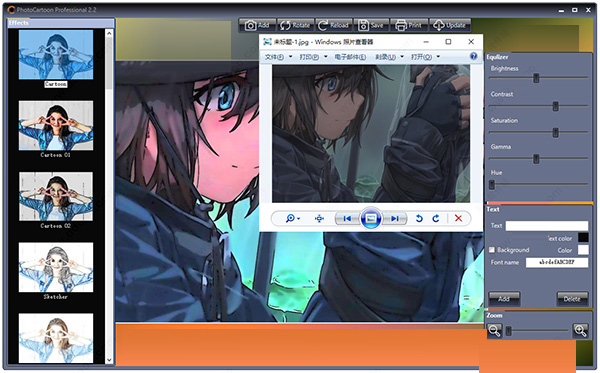Click the Zoom slider handle
Viewport: 600px width, 373px height.
pyautogui.click(x=509, y=331)
